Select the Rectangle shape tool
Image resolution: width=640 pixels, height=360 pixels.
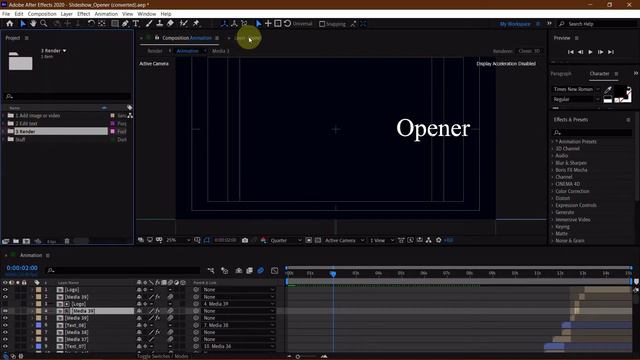coord(115,24)
